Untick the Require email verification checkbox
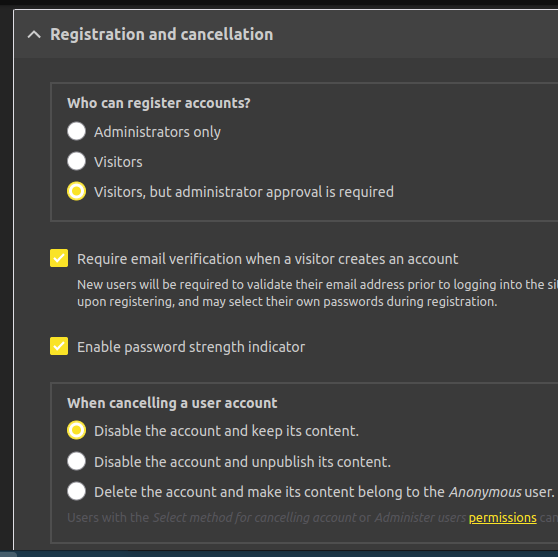Screen dimensions: 558x557 [59, 258]
